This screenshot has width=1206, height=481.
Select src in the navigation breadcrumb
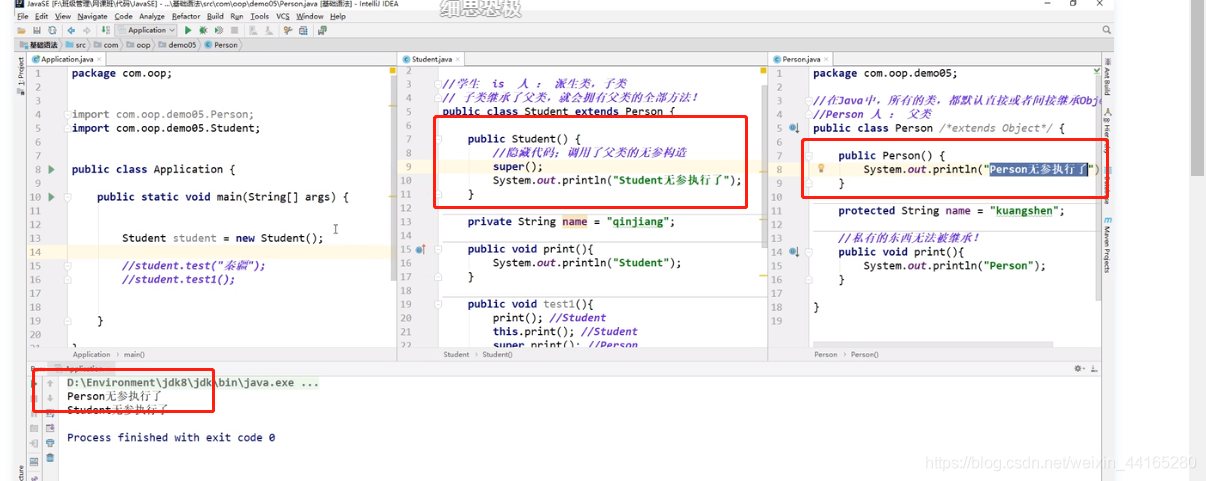click(77, 45)
